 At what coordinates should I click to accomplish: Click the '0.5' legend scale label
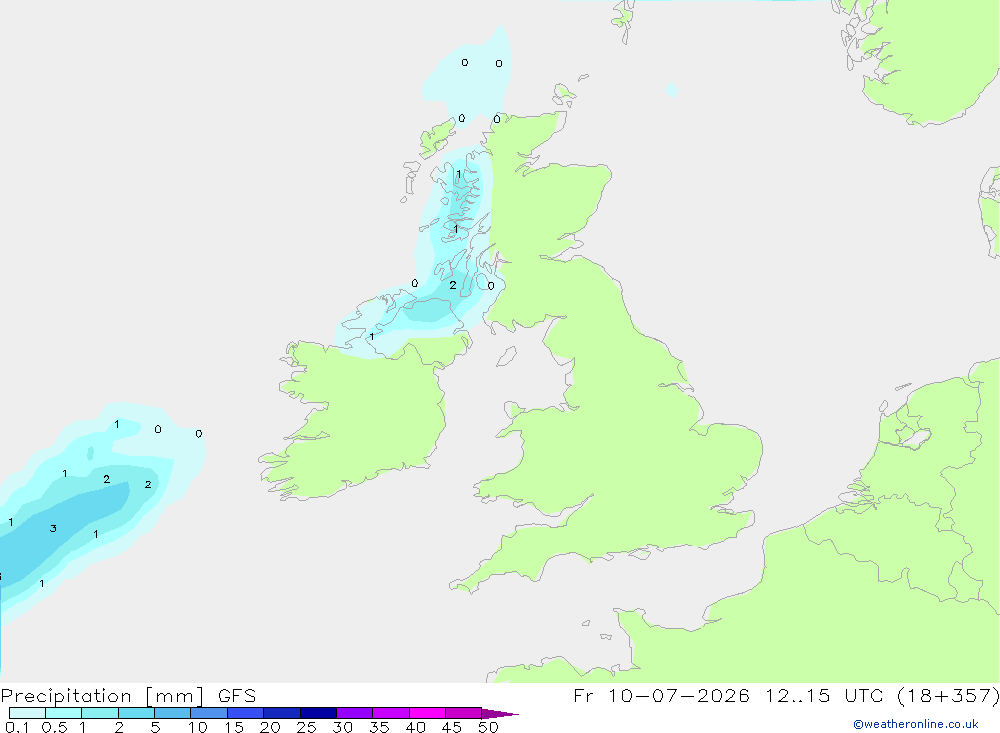pyautogui.click(x=54, y=727)
